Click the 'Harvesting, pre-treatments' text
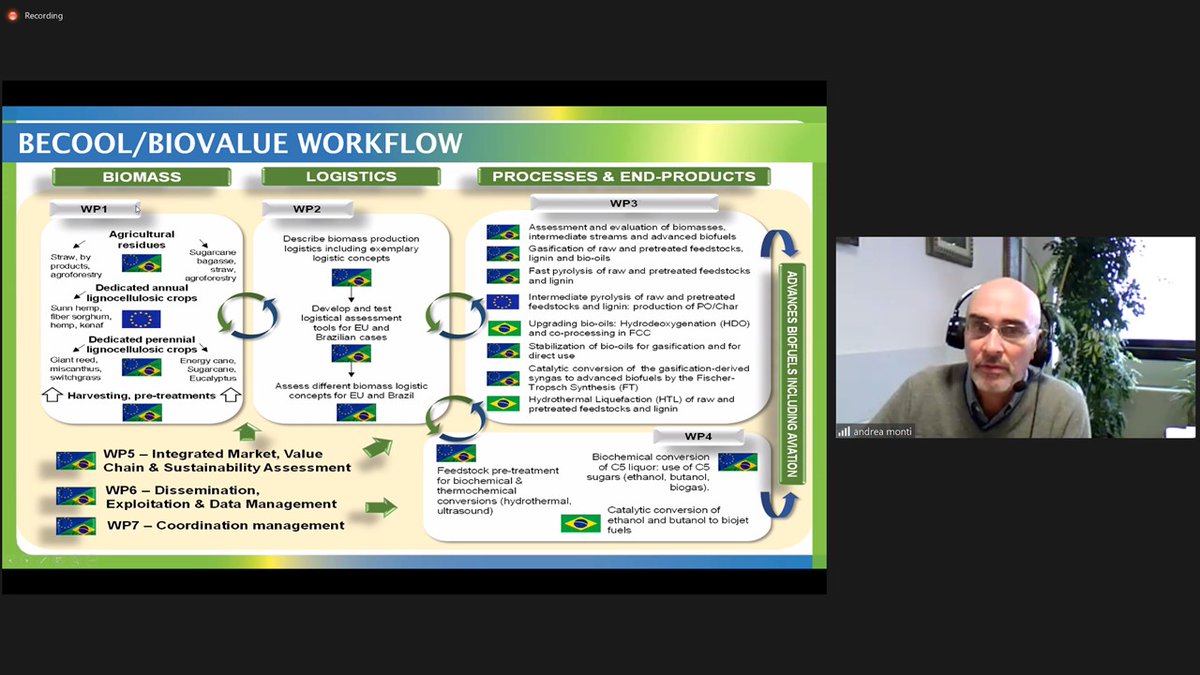 tap(141, 395)
